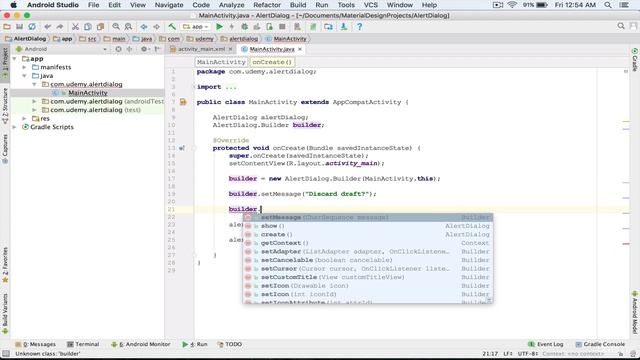Open the Gradle Console
The width and height of the screenshot is (640, 360).
coord(600,344)
